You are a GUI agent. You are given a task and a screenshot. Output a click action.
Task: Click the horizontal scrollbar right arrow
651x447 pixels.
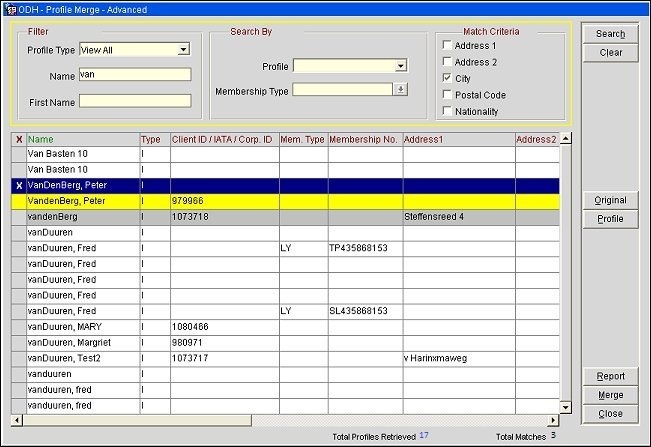click(553, 420)
